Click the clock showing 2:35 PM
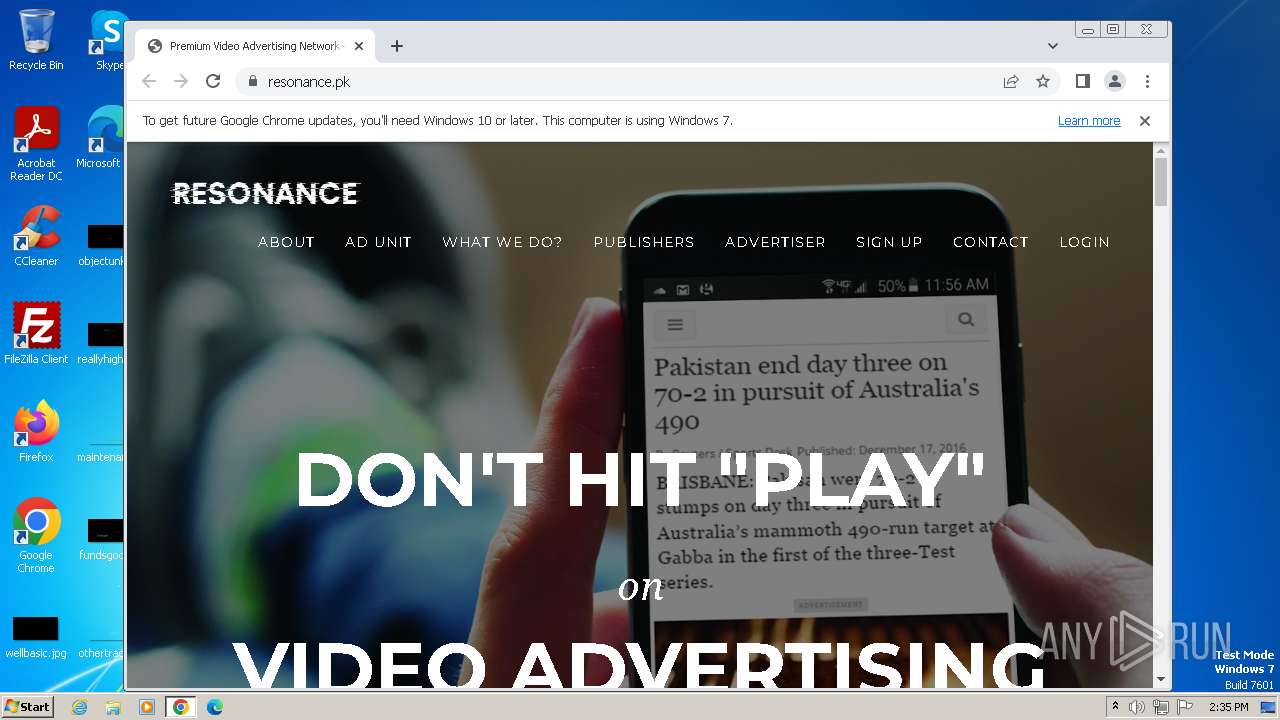Screen dimensions: 1280x720 pyautogui.click(x=1228, y=707)
